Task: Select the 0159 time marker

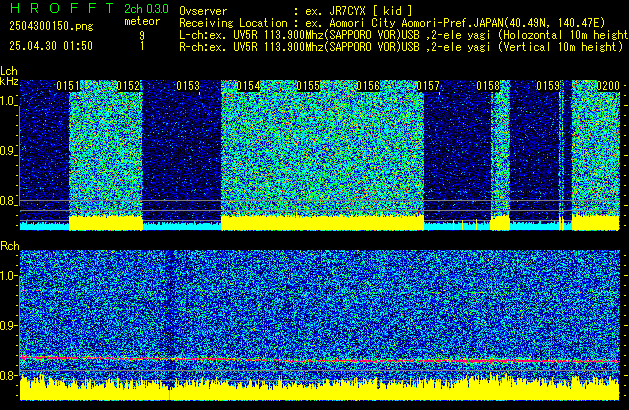Action: [x=548, y=86]
